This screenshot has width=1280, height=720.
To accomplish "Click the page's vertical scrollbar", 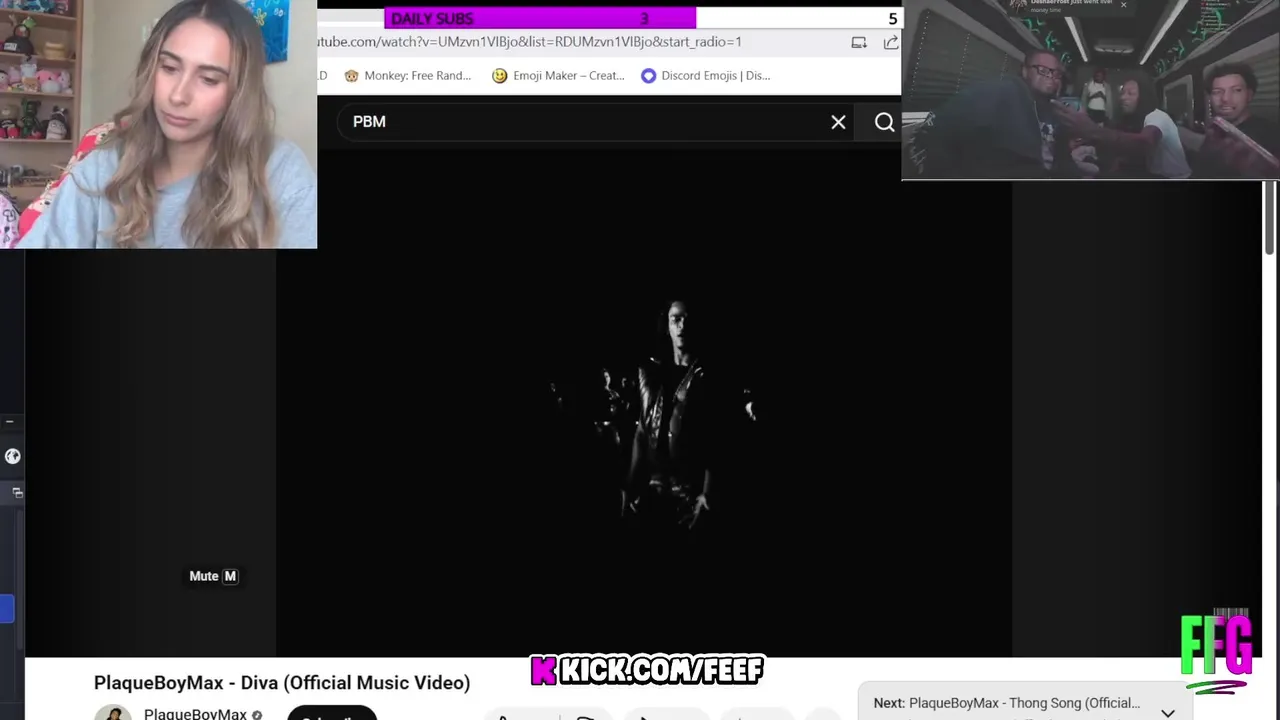I will [1270, 218].
